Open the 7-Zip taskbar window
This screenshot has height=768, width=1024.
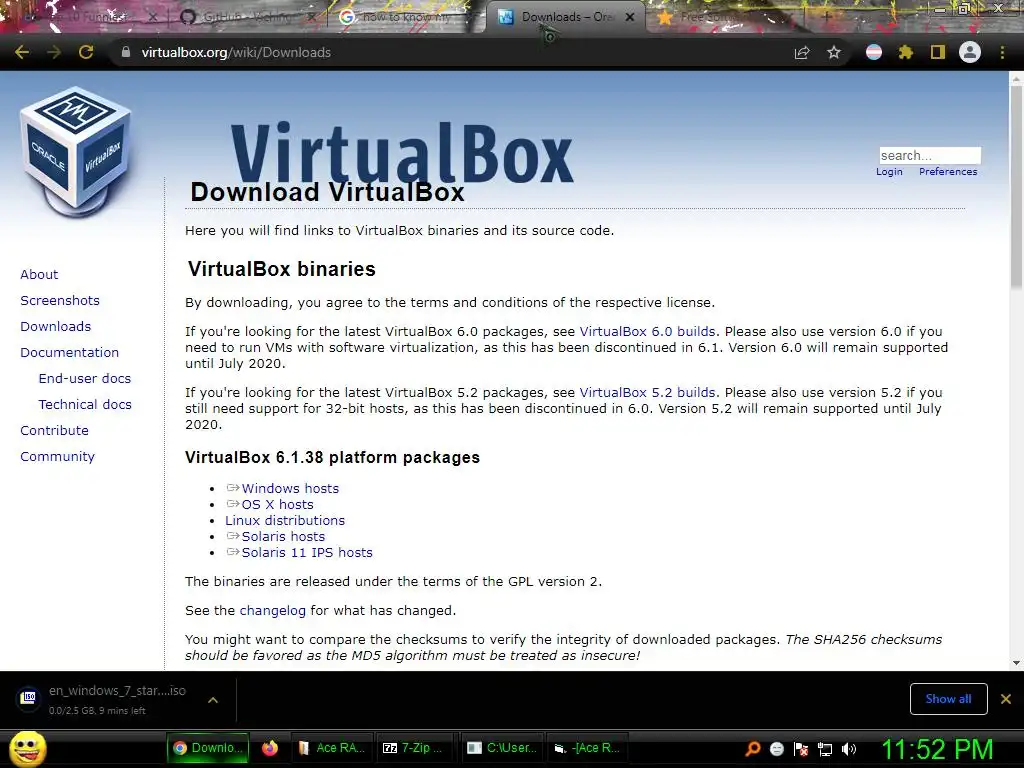point(414,748)
